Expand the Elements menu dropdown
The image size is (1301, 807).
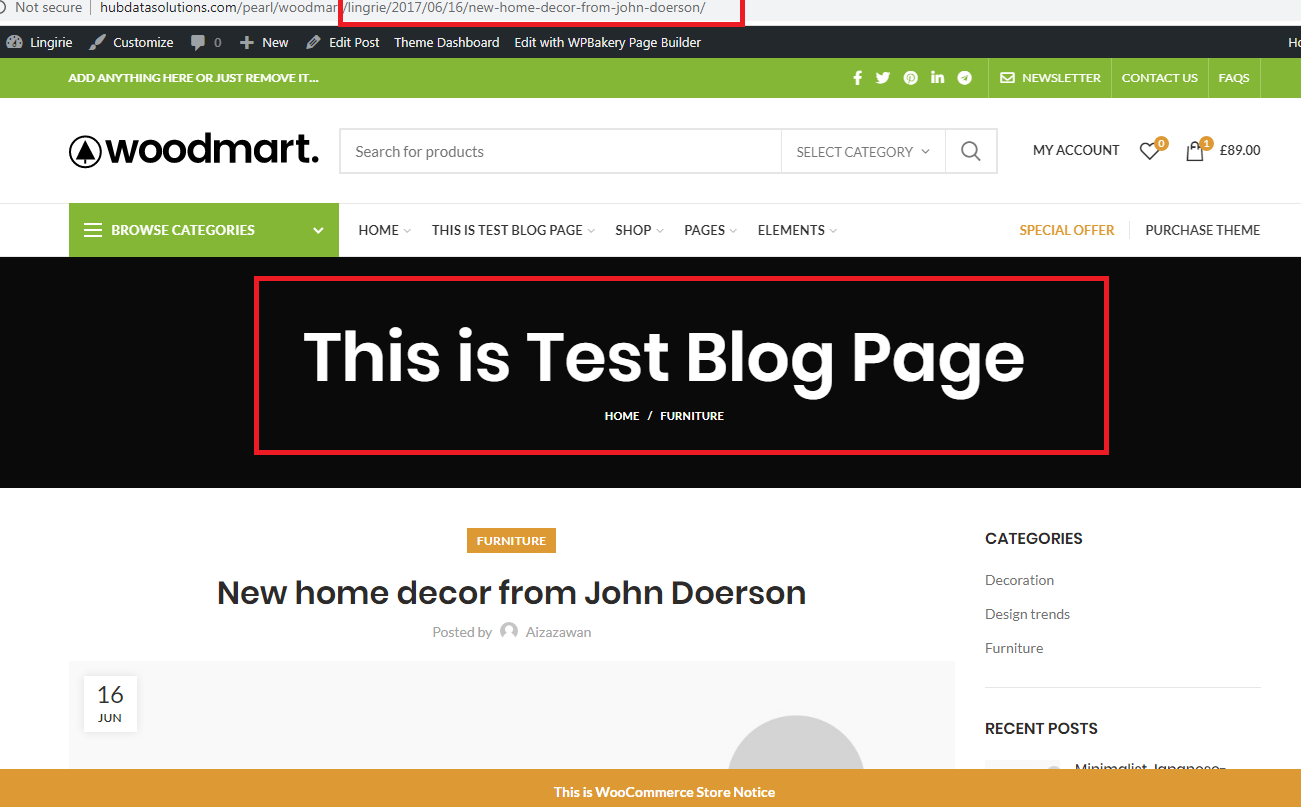pos(833,231)
